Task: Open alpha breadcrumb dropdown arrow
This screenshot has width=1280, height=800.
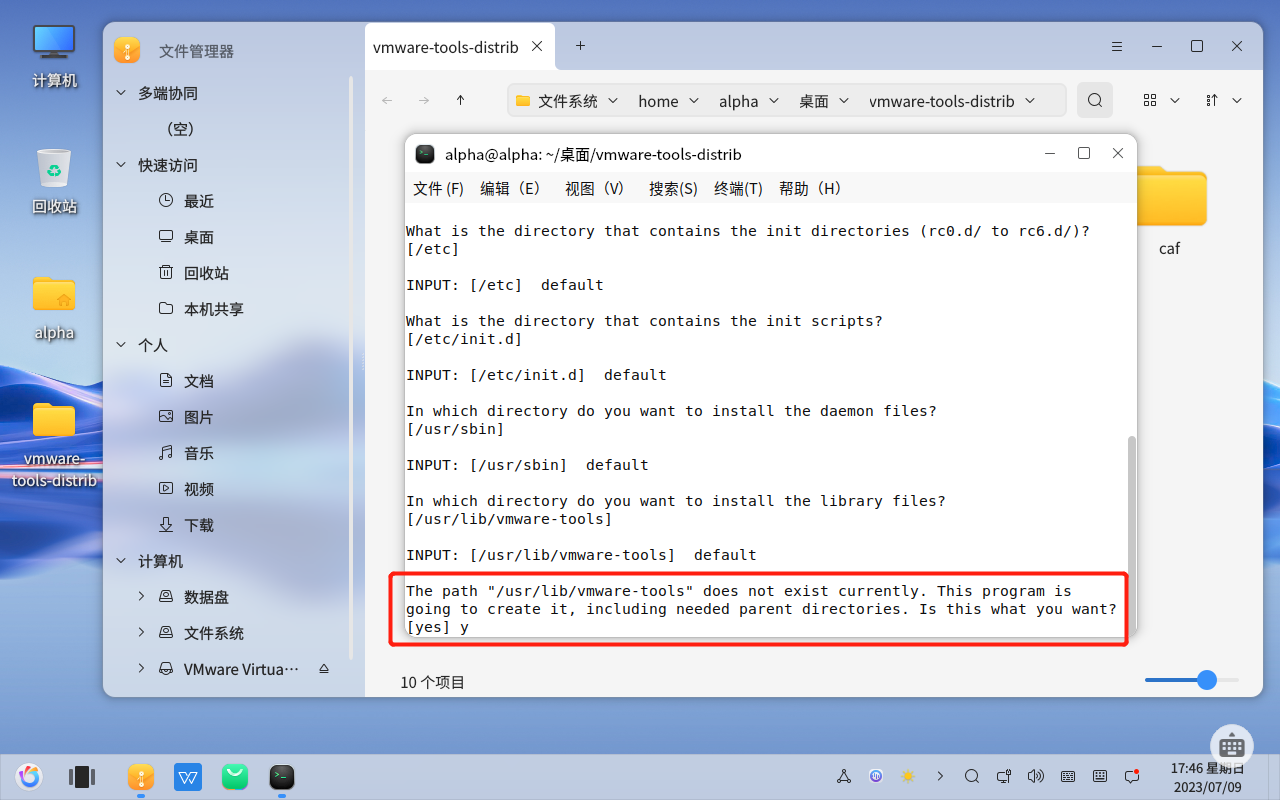Action: tap(773, 101)
